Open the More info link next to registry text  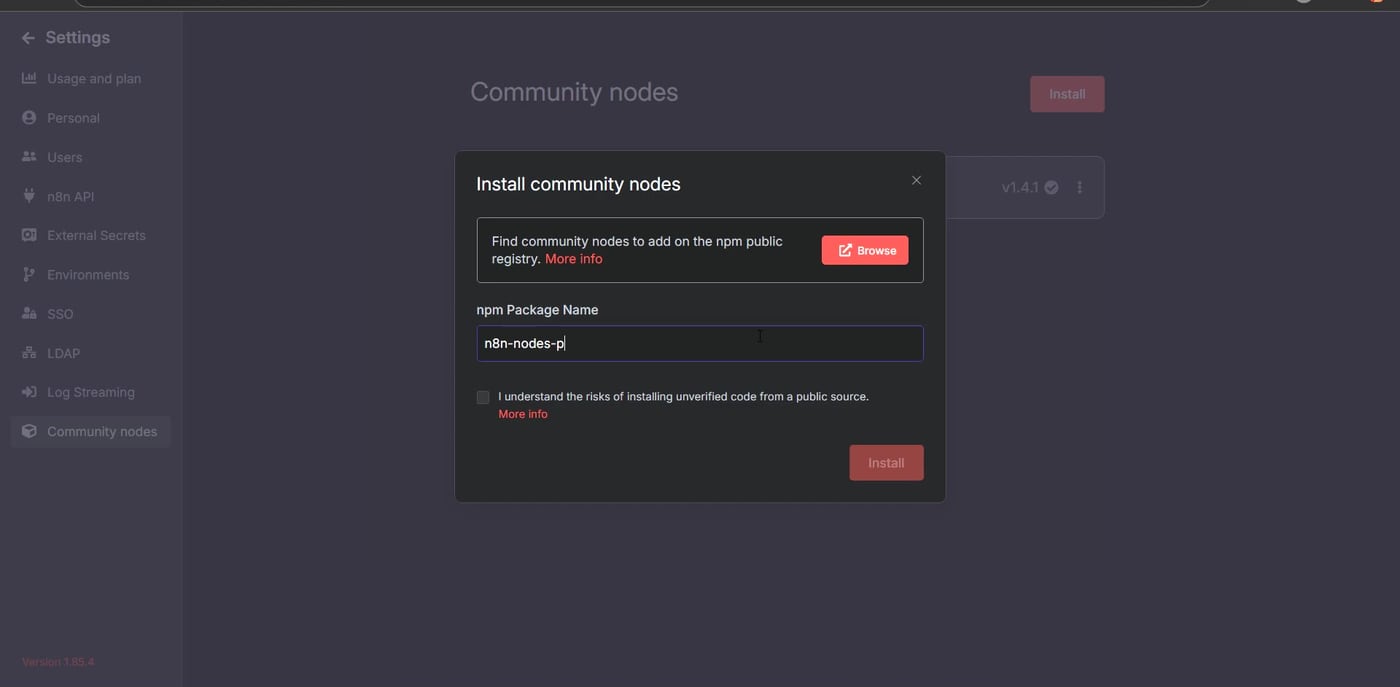tap(574, 259)
